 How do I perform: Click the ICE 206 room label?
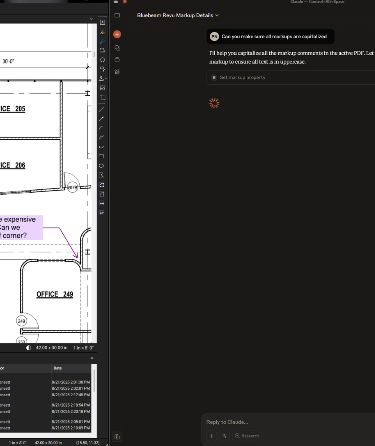pyautogui.click(x=13, y=165)
